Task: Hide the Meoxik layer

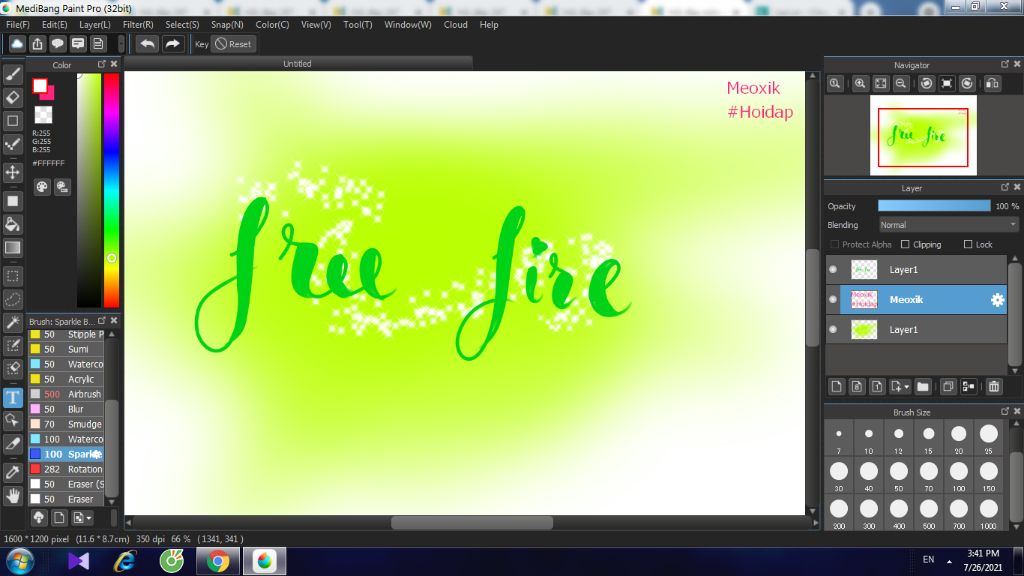Action: (833, 300)
